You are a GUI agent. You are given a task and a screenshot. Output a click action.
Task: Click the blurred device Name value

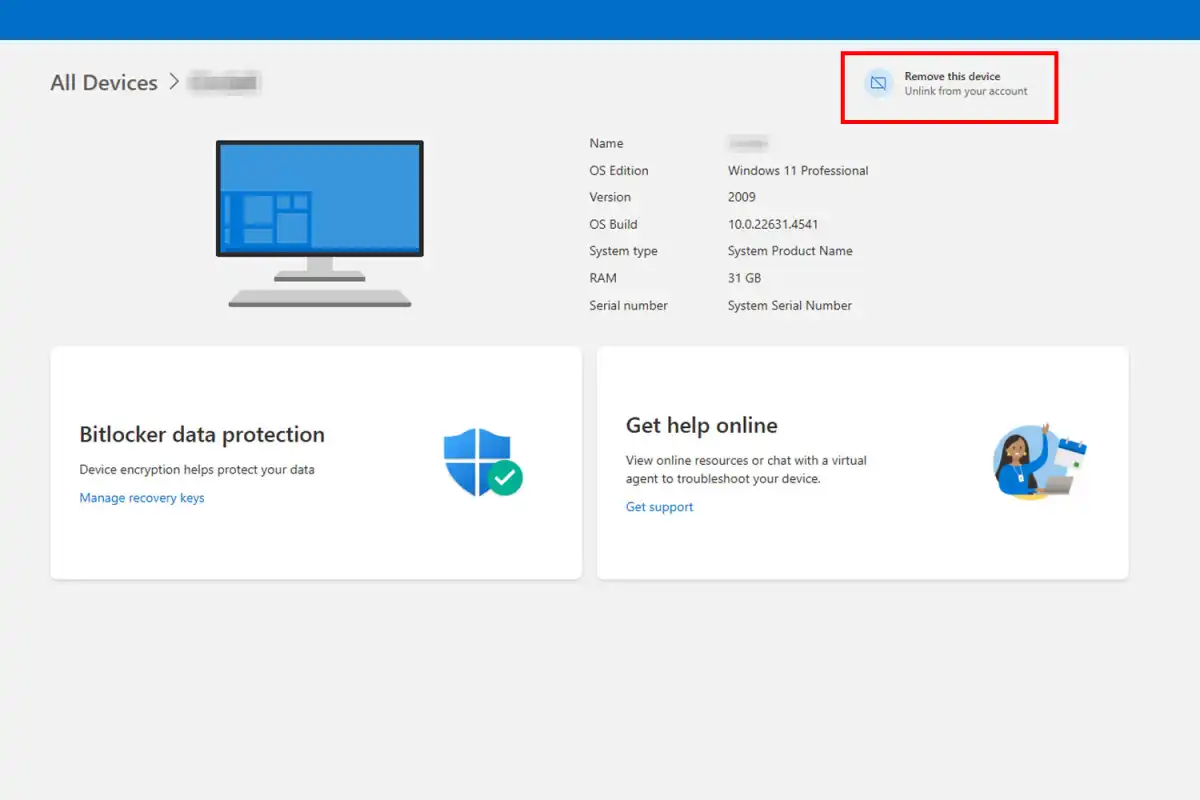click(x=747, y=144)
